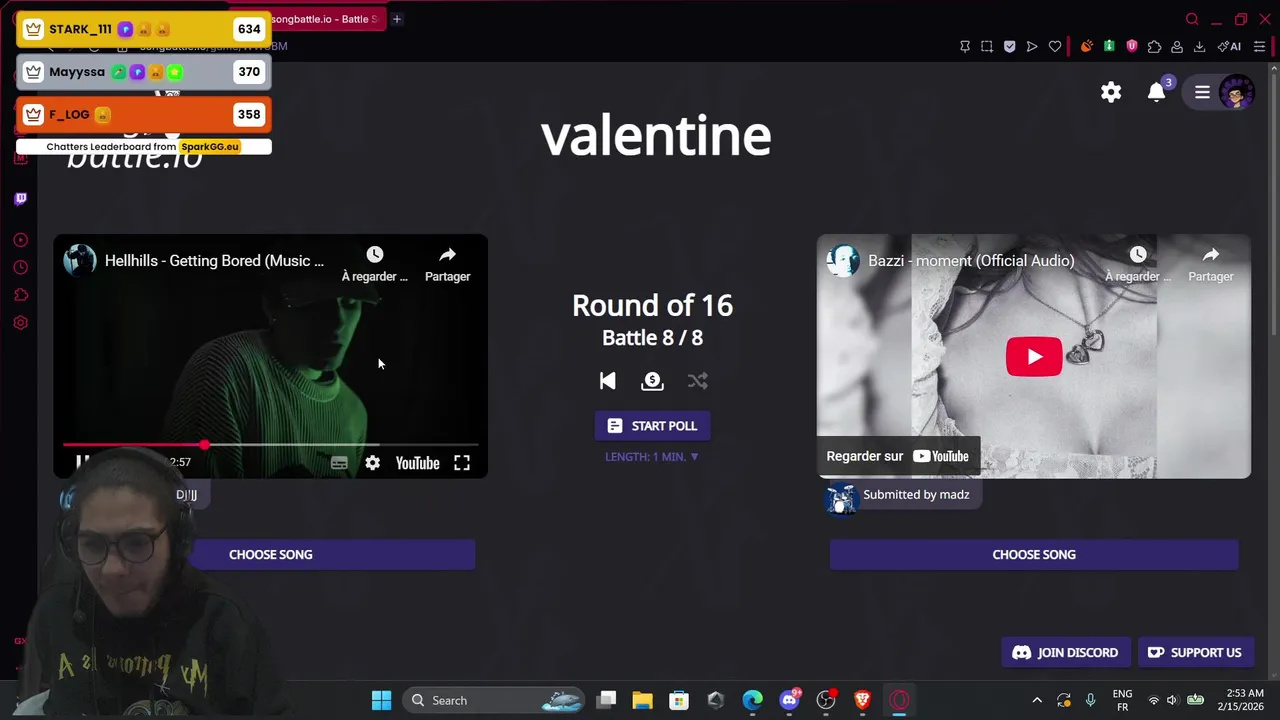Screen dimensions: 1280x720
Task: Toggle subtitles on the Hellhills video
Action: (339, 463)
